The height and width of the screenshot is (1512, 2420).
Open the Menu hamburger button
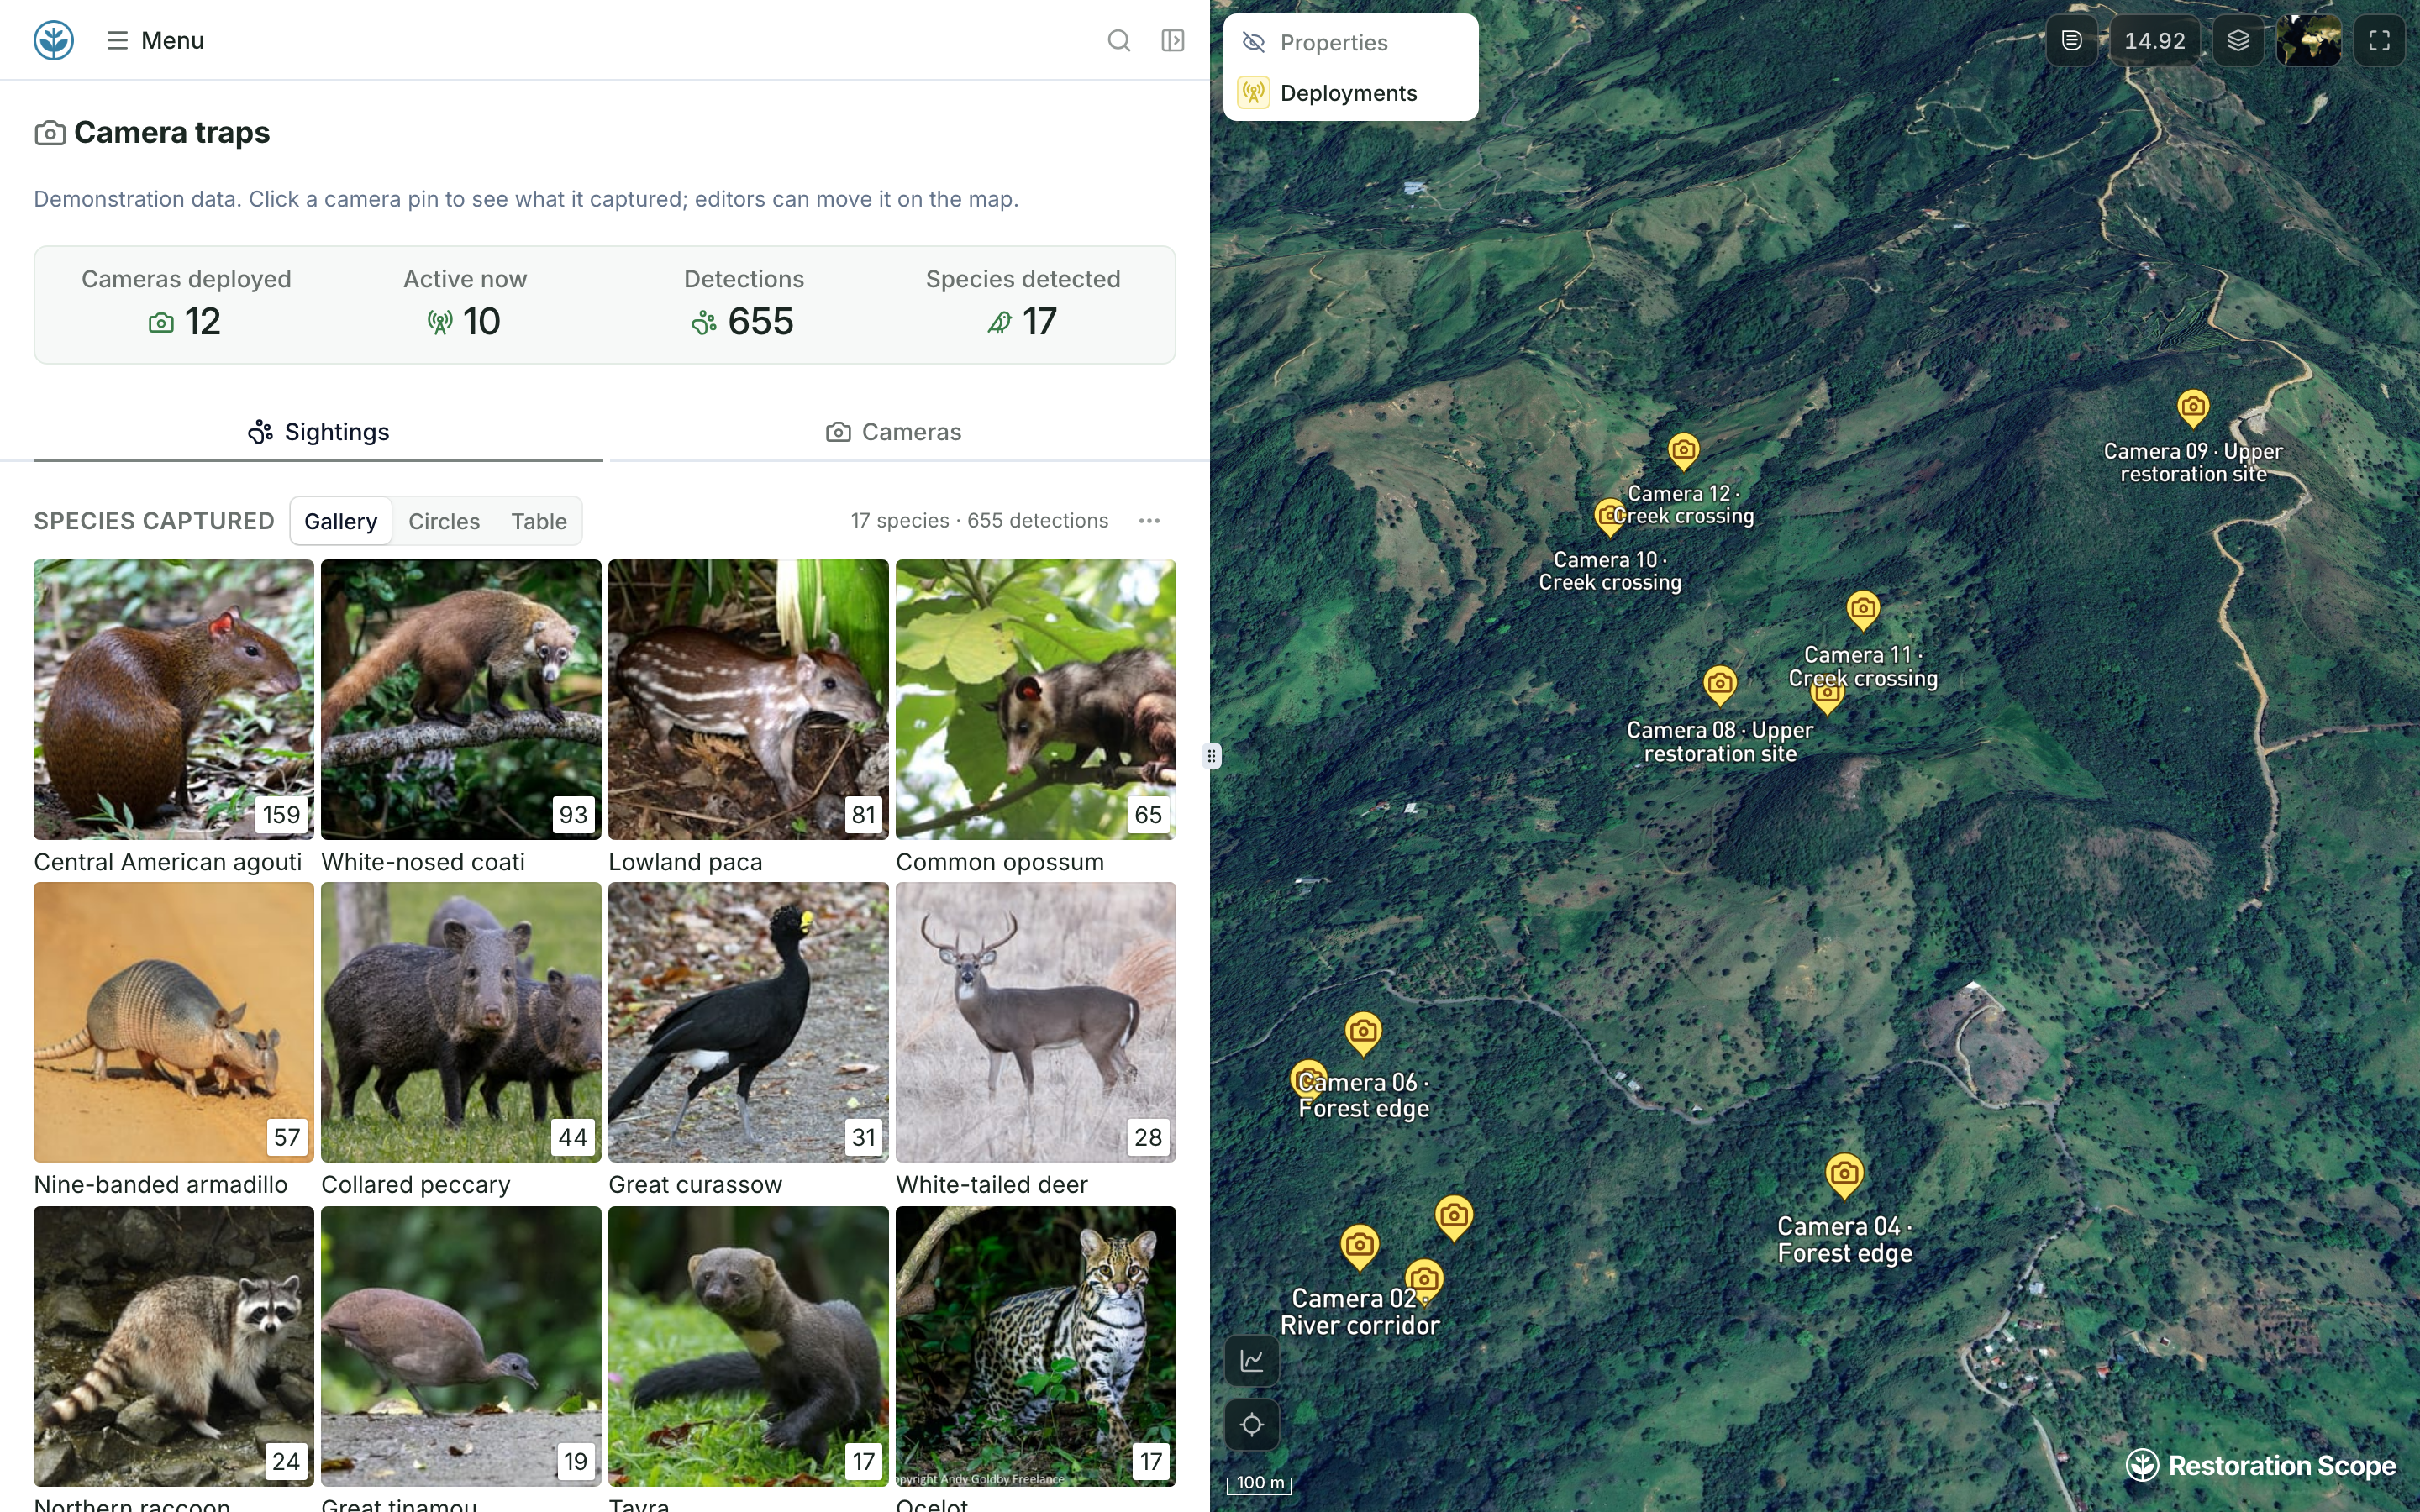(155, 40)
